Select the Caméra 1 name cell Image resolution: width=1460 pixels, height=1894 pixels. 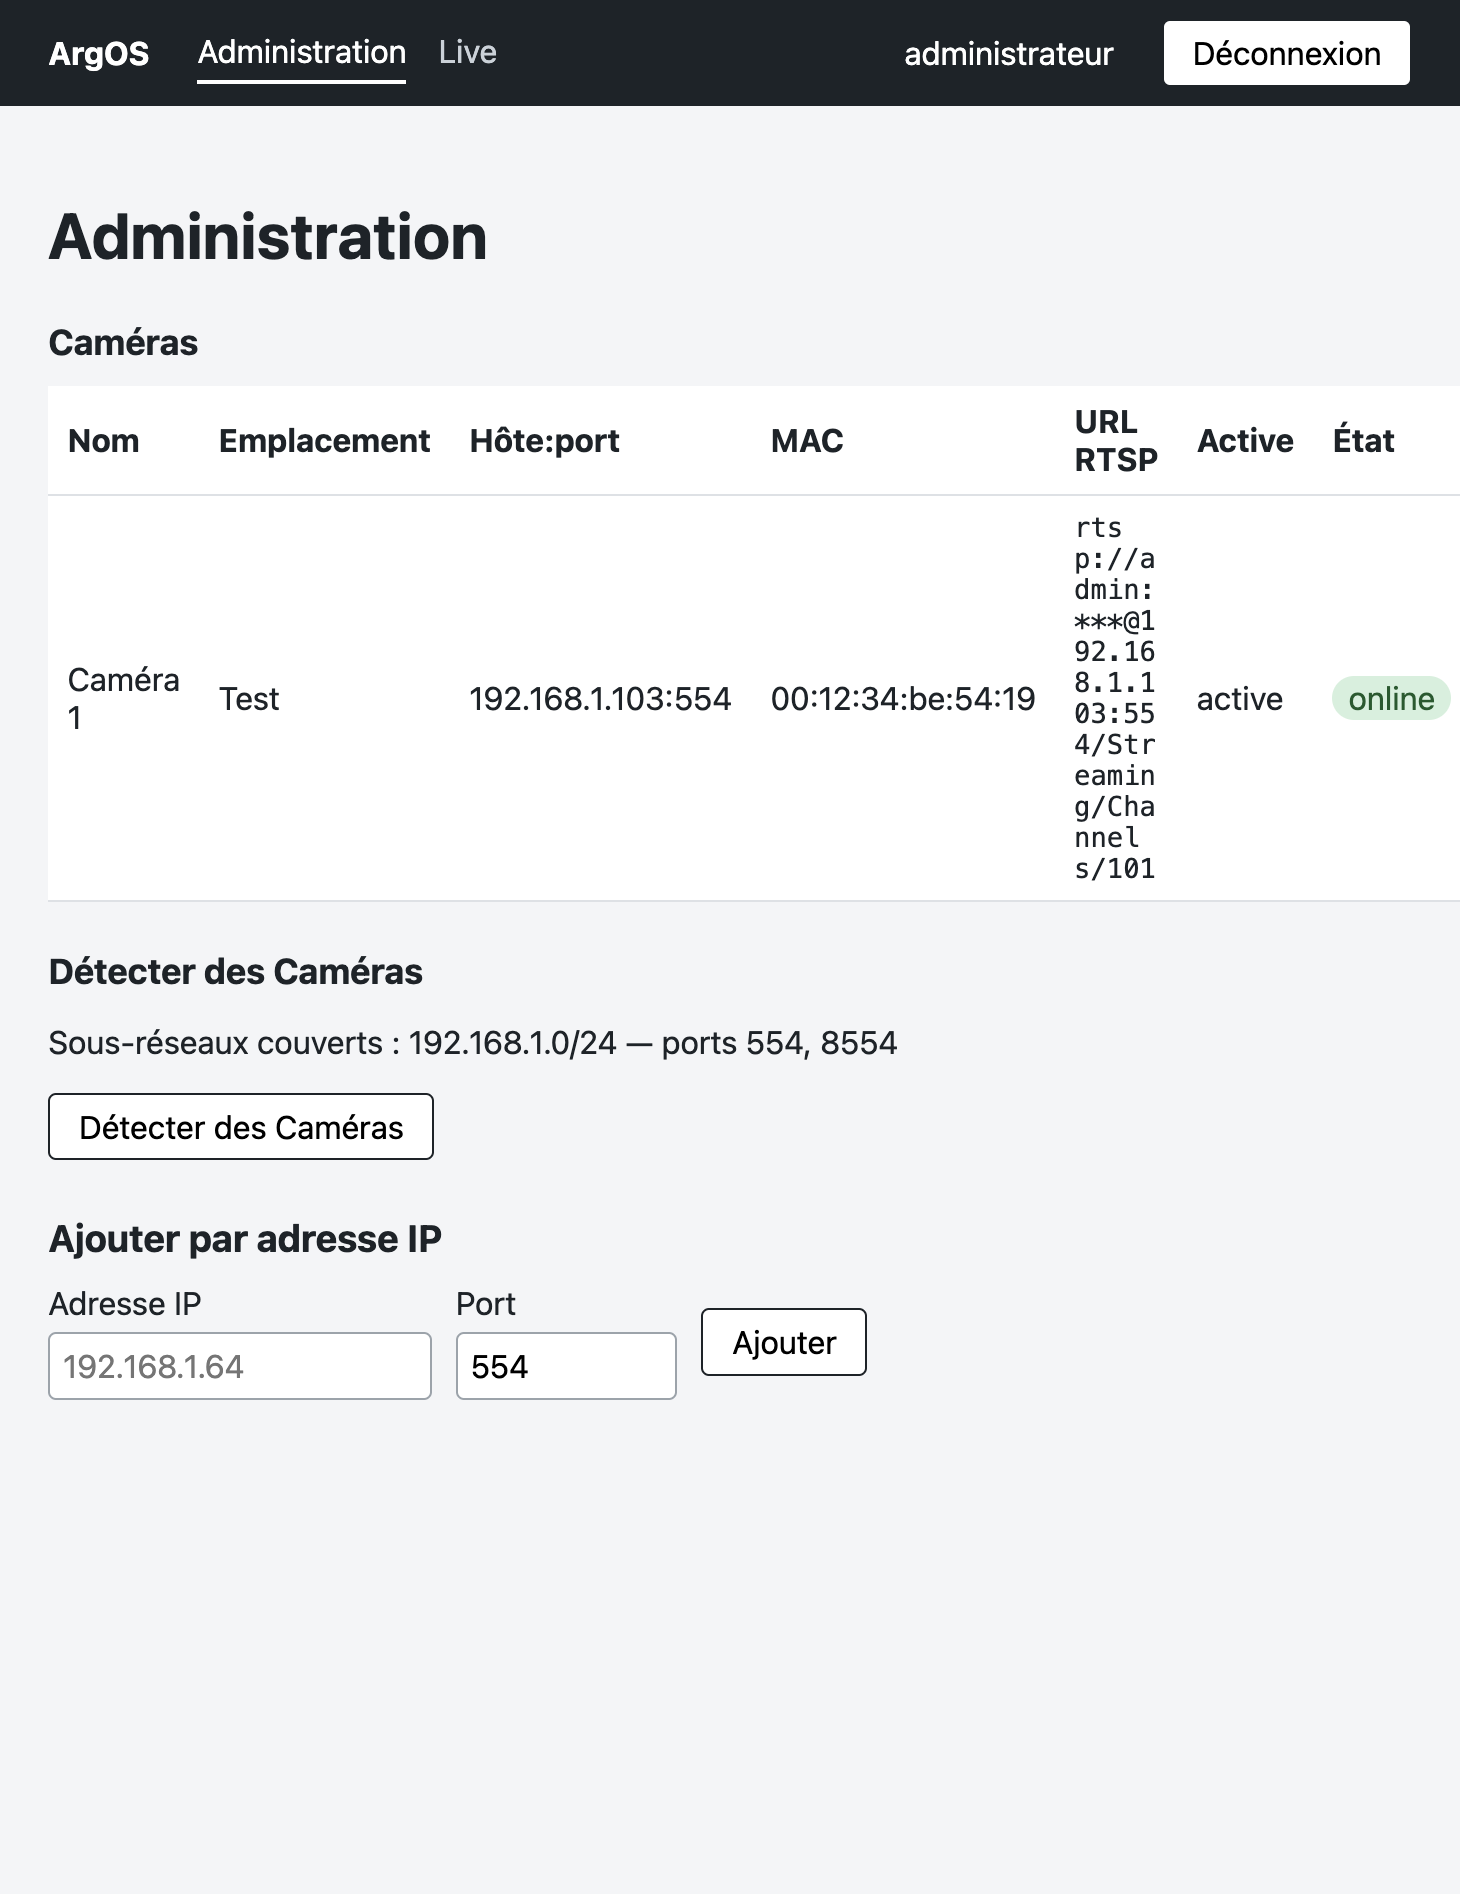124,698
